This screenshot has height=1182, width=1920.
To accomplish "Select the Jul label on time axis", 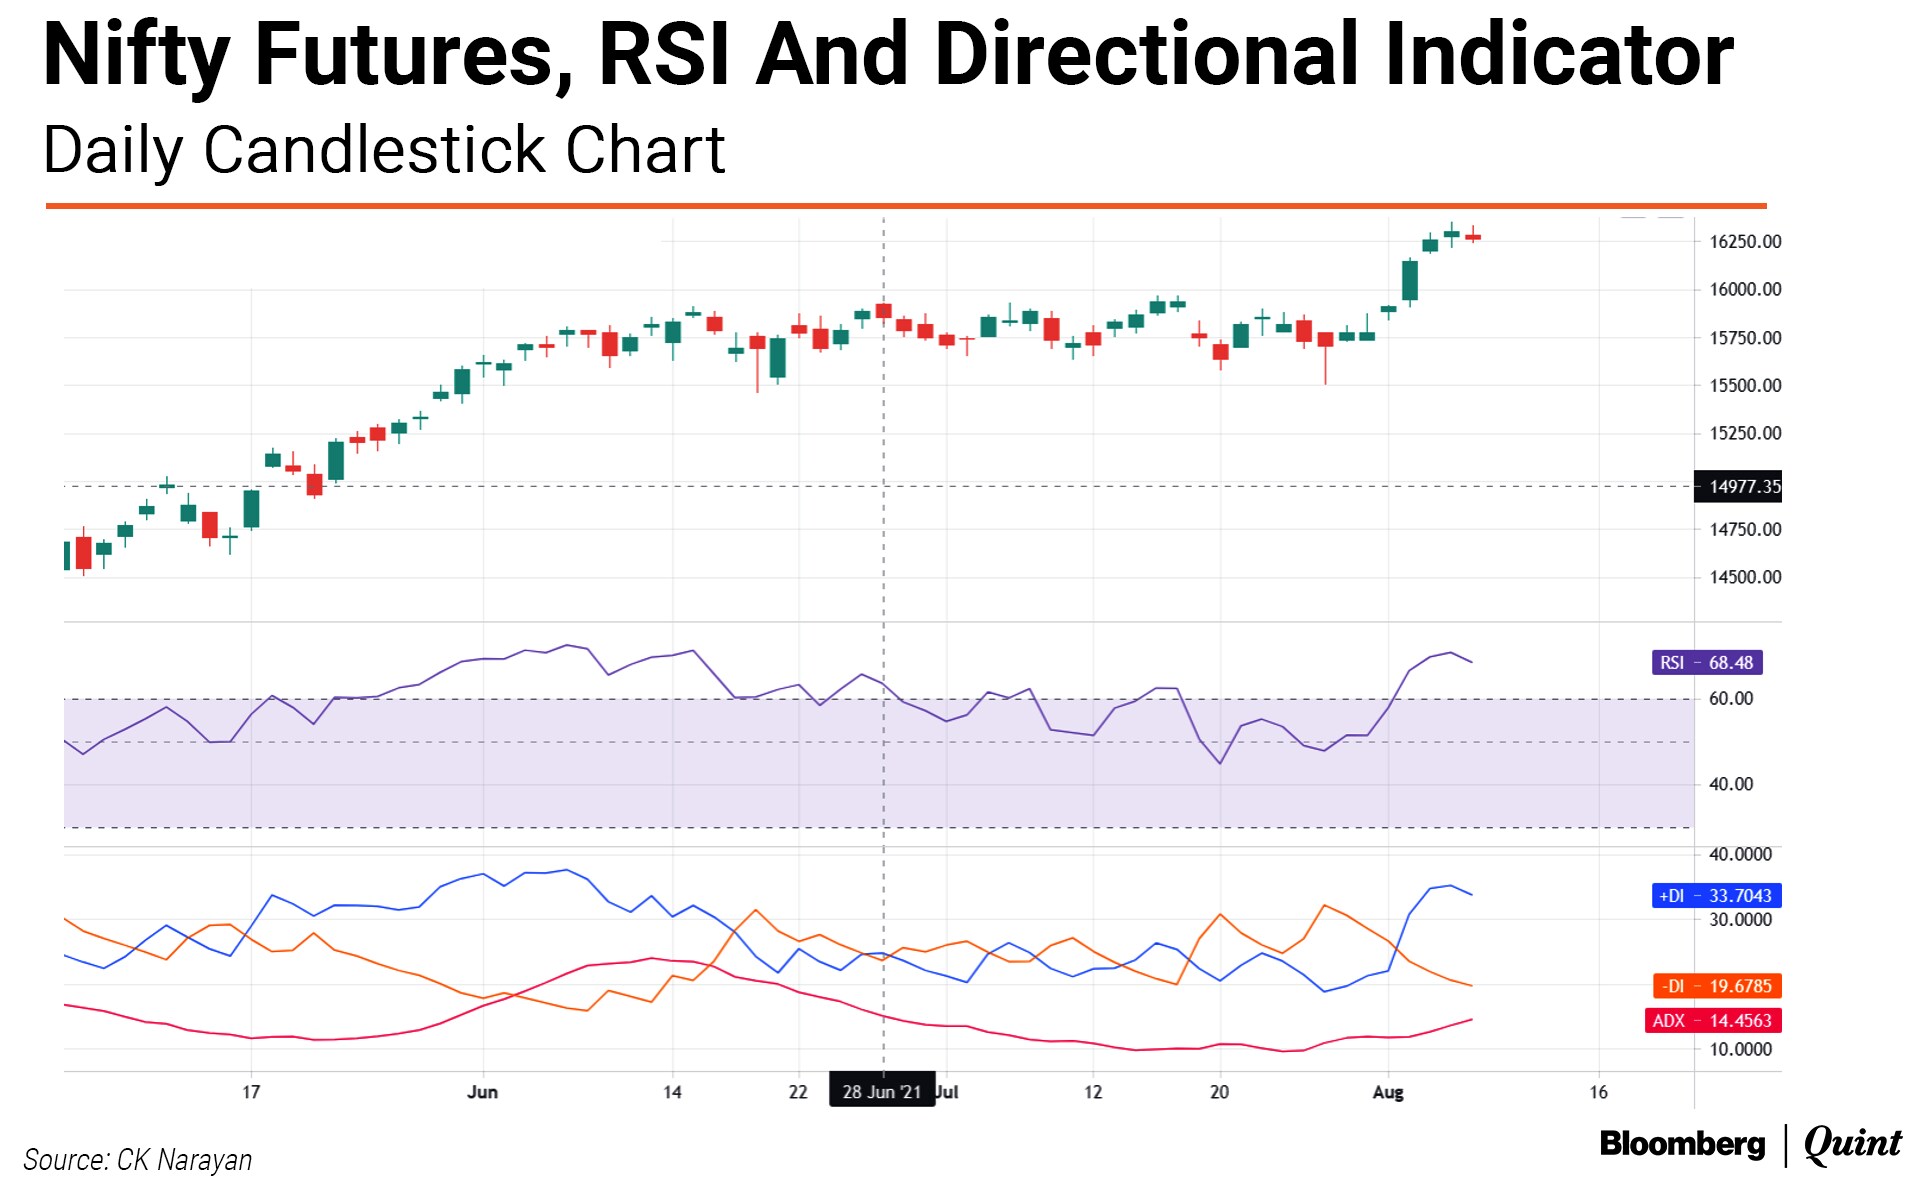I will [948, 1092].
